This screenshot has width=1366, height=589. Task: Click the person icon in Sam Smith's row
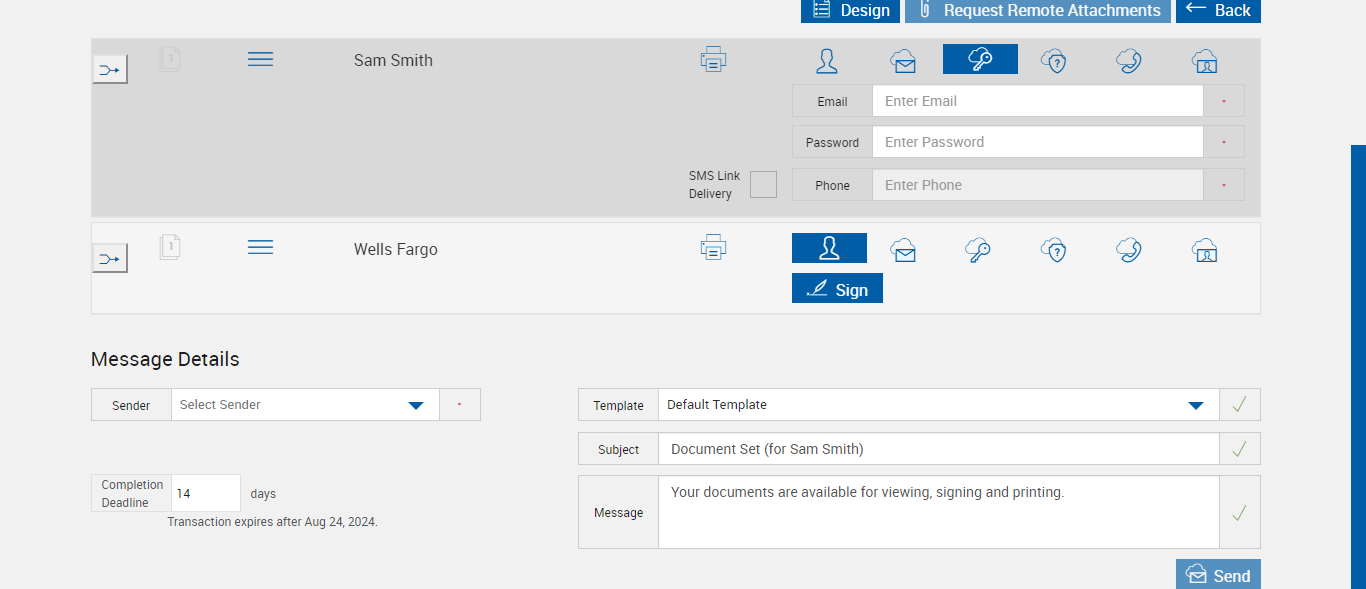[827, 61]
